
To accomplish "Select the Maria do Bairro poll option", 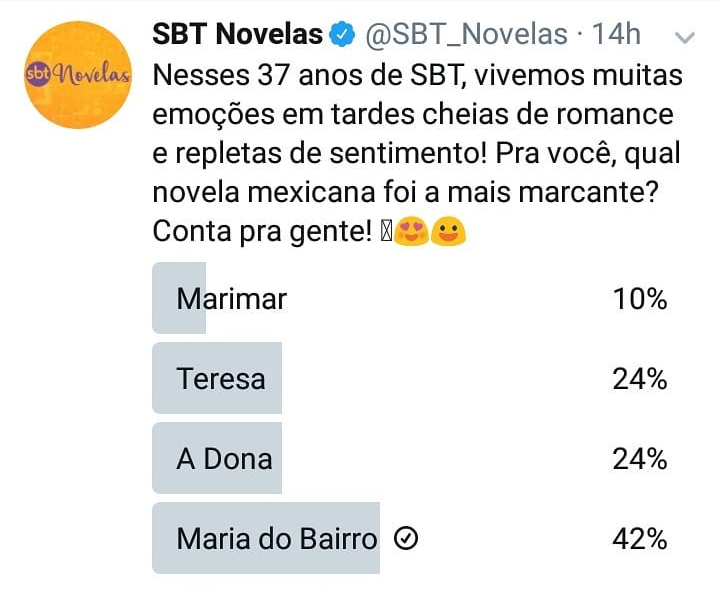I will (x=277, y=539).
